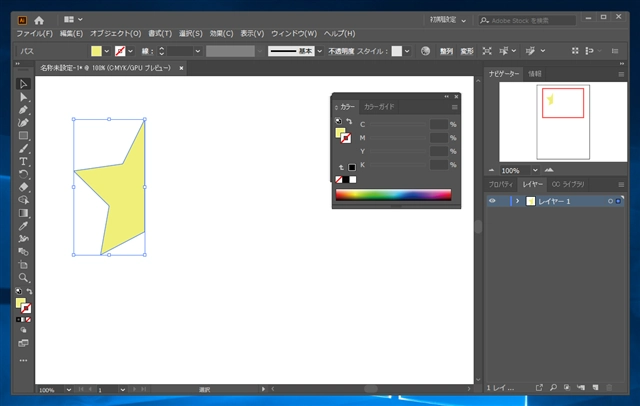Select the Artboard tool
640x406 pixels.
(23, 264)
